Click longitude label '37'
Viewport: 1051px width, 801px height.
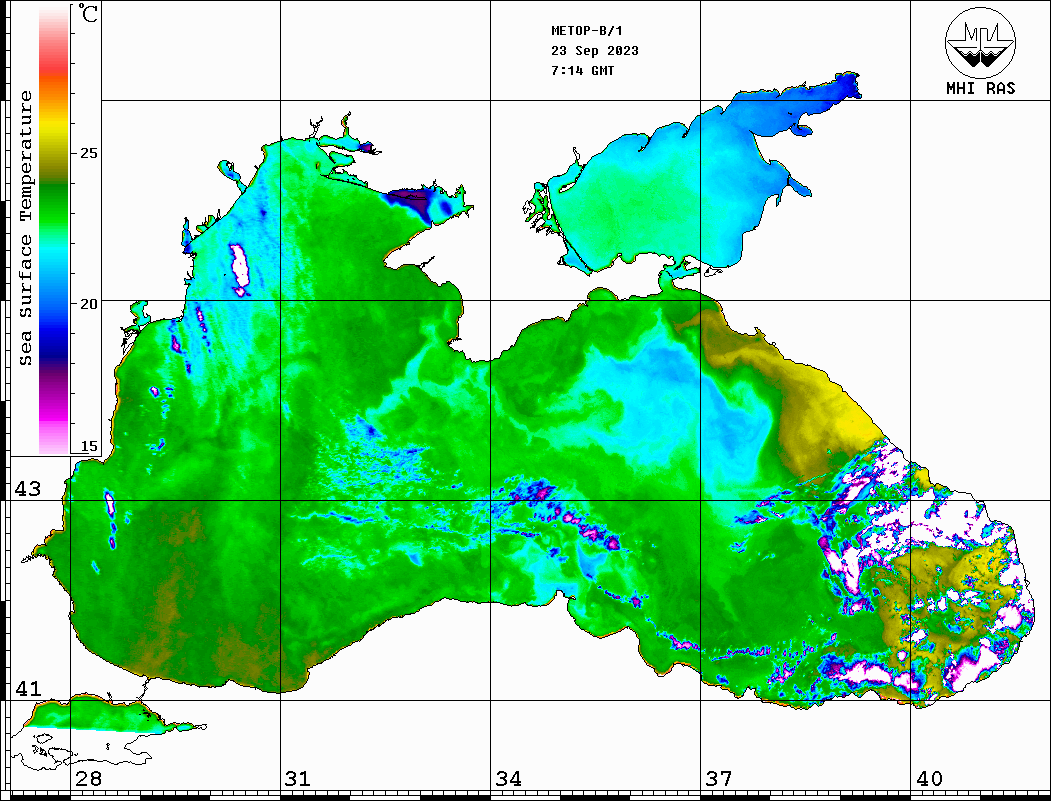pos(719,778)
